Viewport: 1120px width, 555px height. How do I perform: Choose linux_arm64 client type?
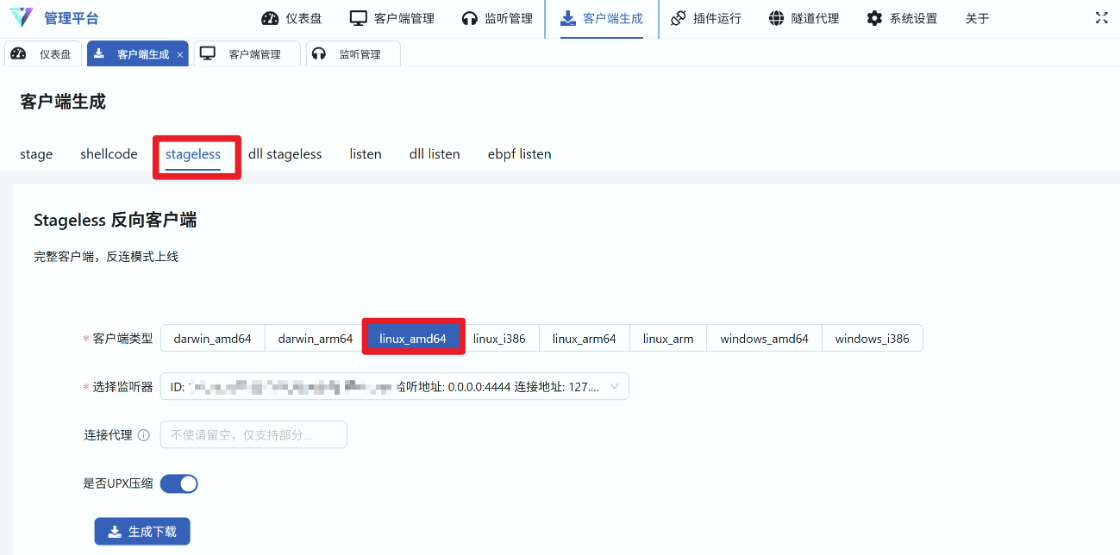pyautogui.click(x=584, y=339)
